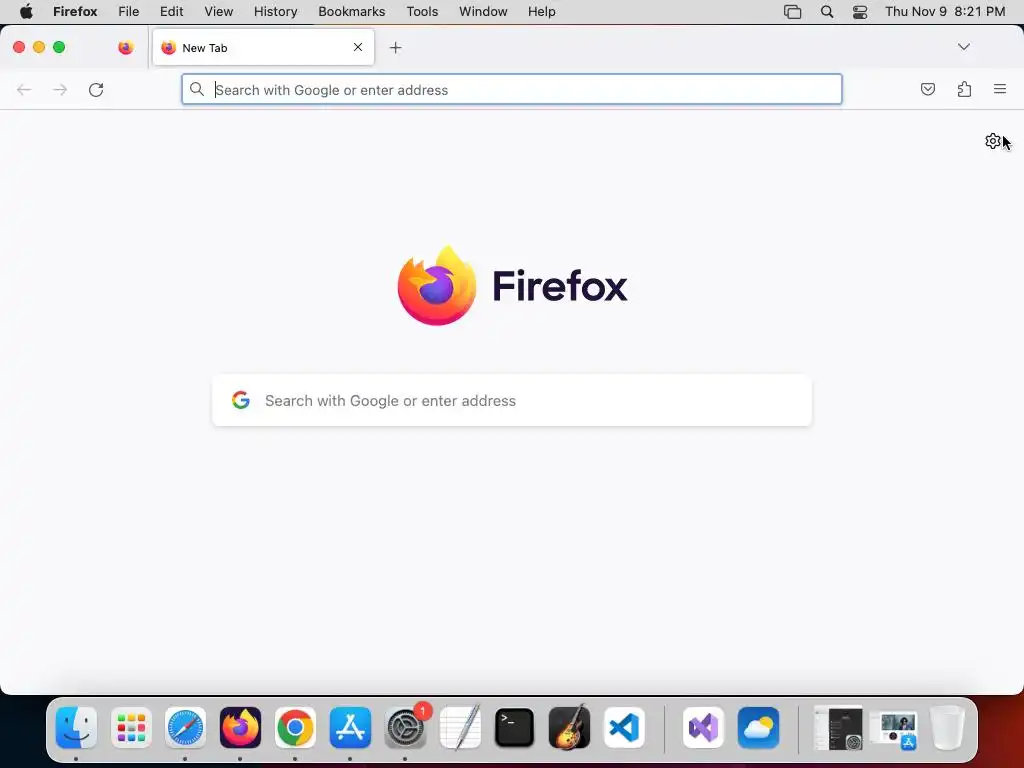
Task: Open App Store from the Dock
Action: click(350, 728)
